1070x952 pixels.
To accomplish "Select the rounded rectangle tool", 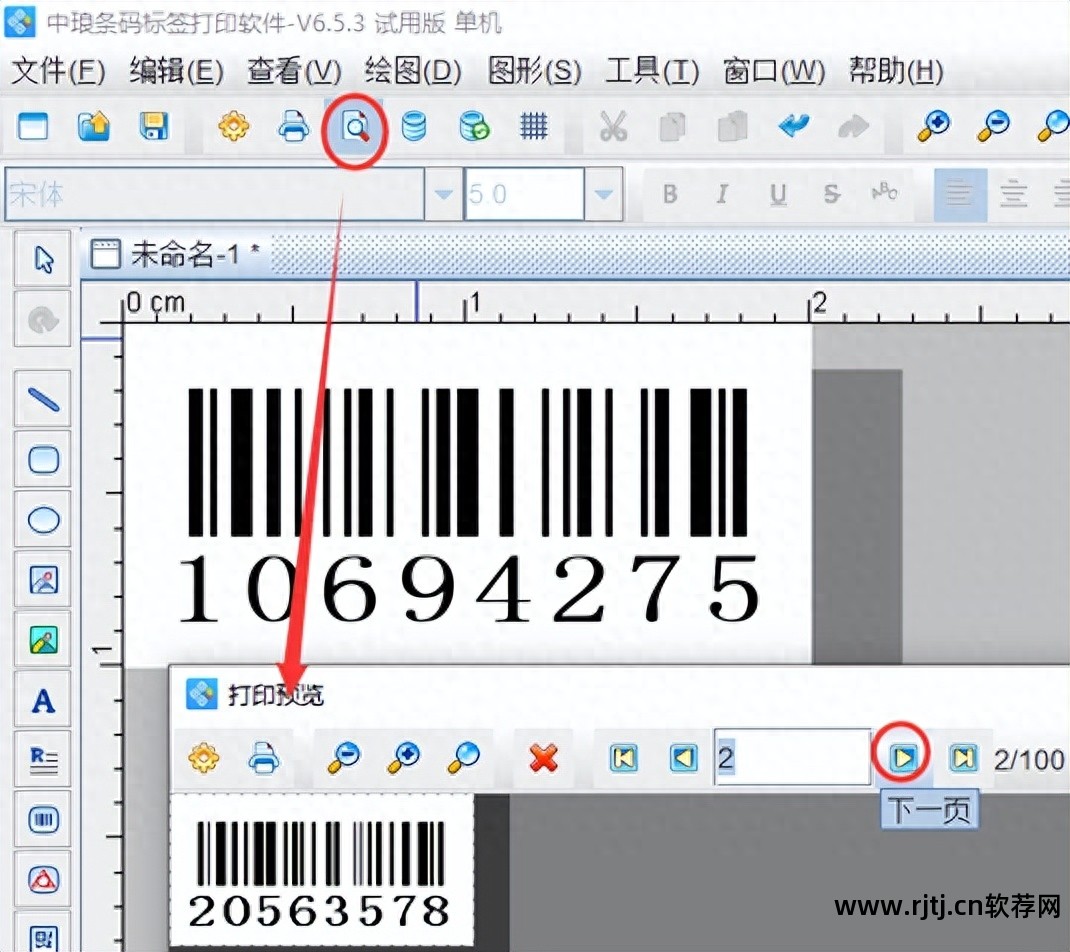I will (42, 459).
